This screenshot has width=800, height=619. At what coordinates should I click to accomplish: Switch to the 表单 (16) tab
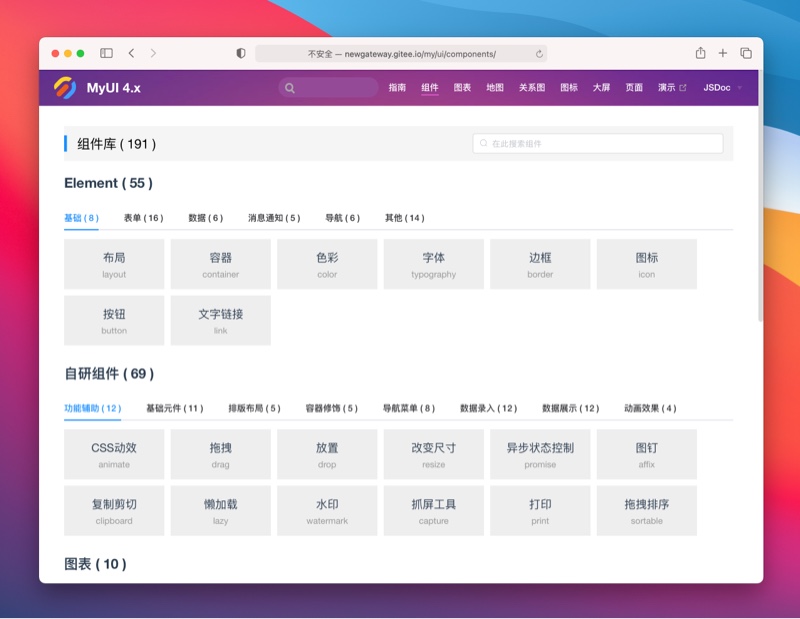(x=144, y=218)
